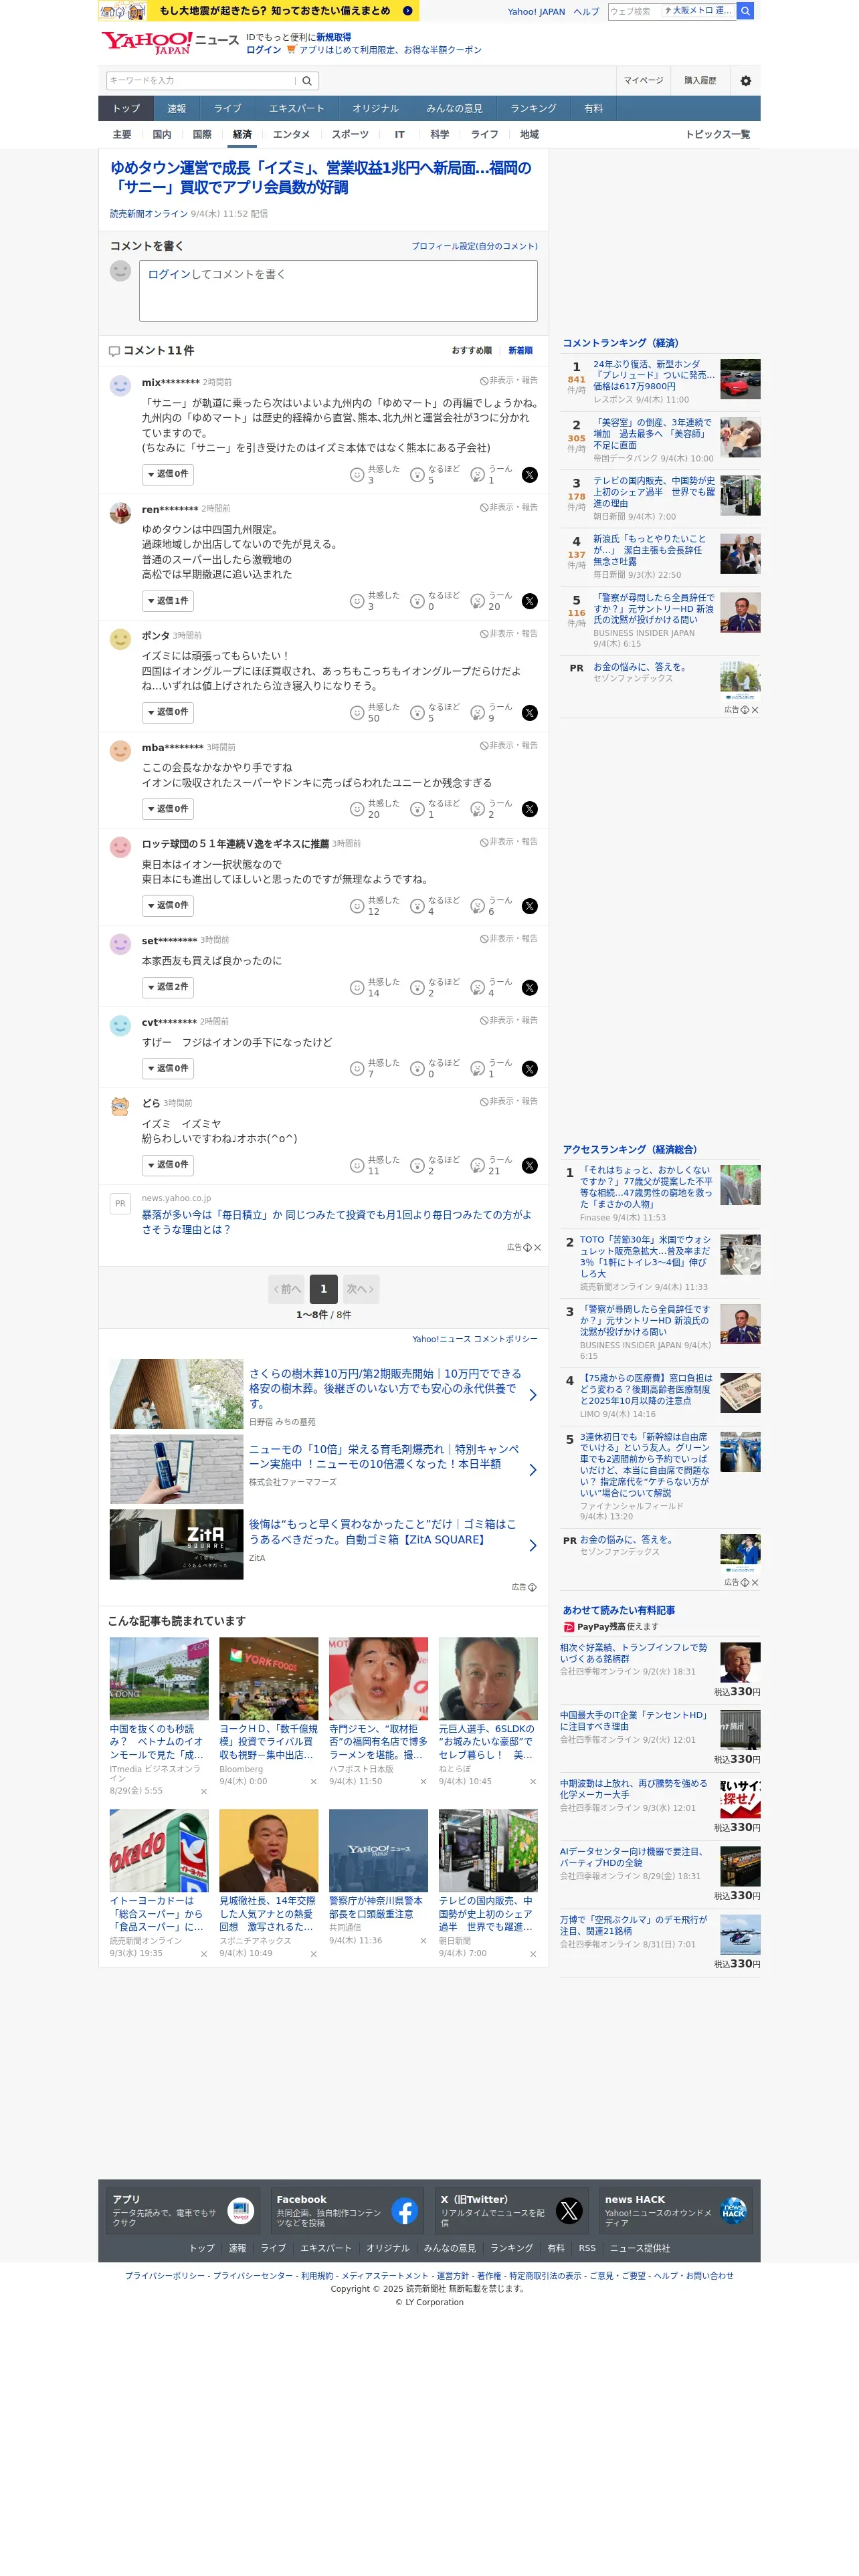Click 新規取得 ID link
The width and height of the screenshot is (859, 2576).
[x=333, y=37]
